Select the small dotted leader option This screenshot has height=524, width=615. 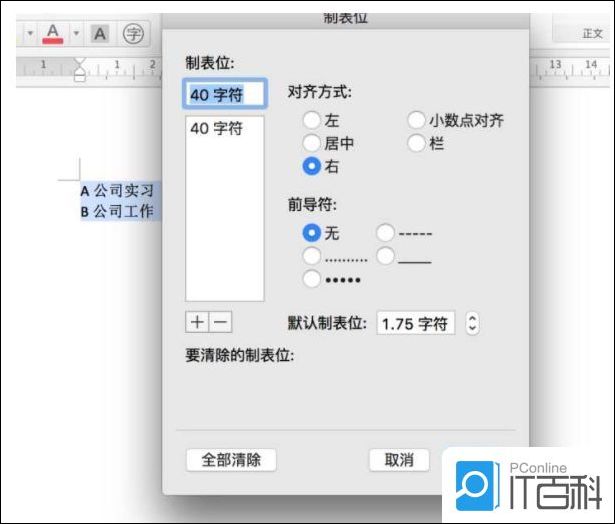(312, 256)
